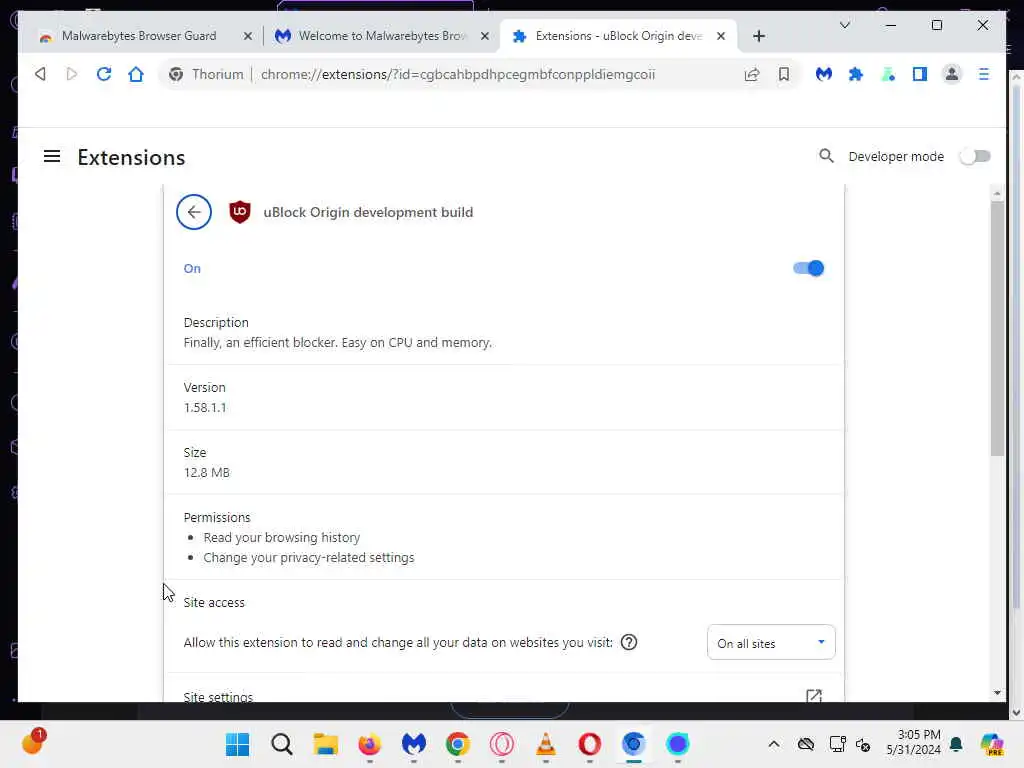
Task: Share this page icon in address bar
Action: 752,74
